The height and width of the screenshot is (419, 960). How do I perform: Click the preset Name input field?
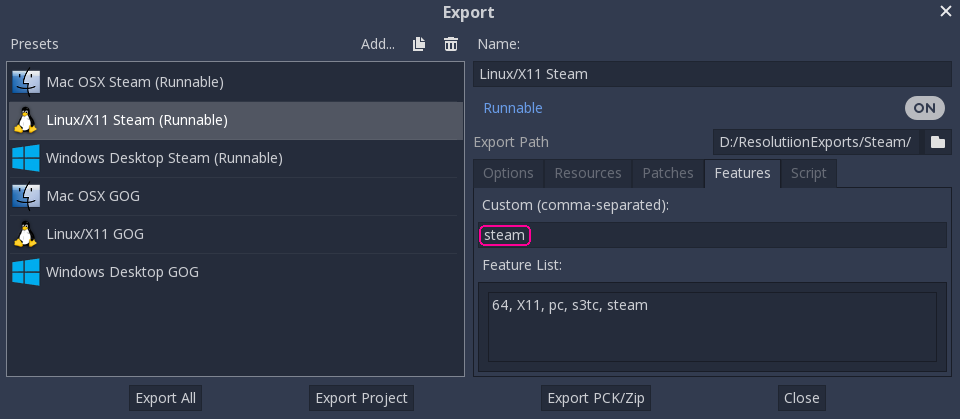click(x=711, y=74)
